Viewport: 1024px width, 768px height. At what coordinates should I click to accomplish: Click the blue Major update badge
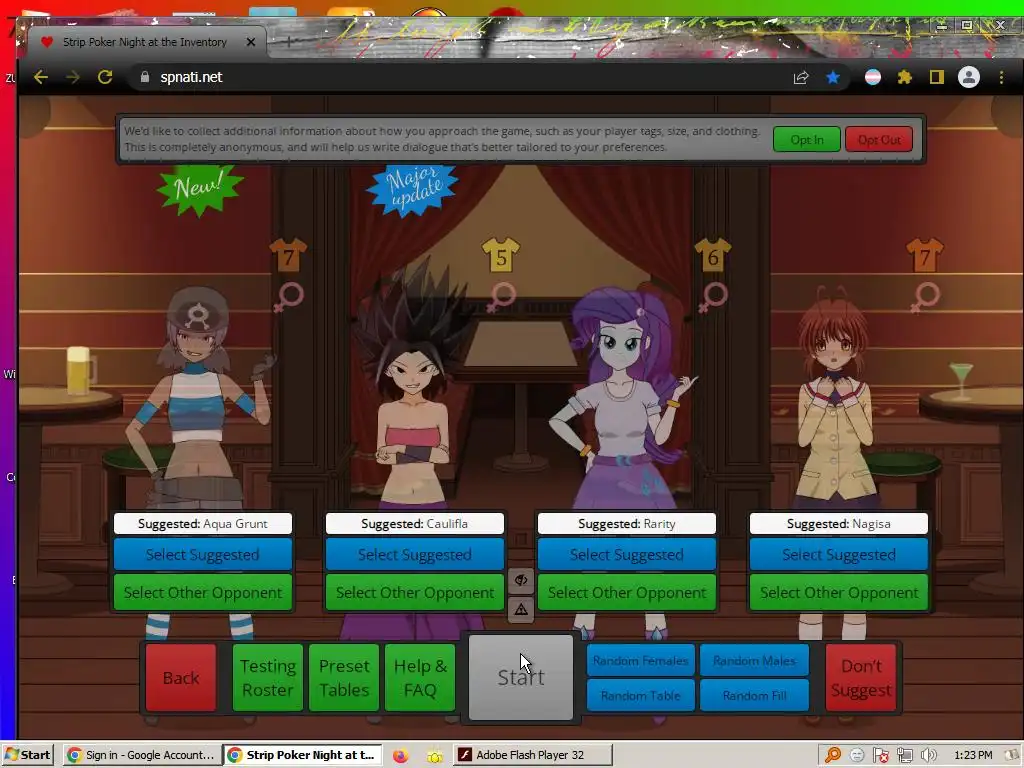413,189
